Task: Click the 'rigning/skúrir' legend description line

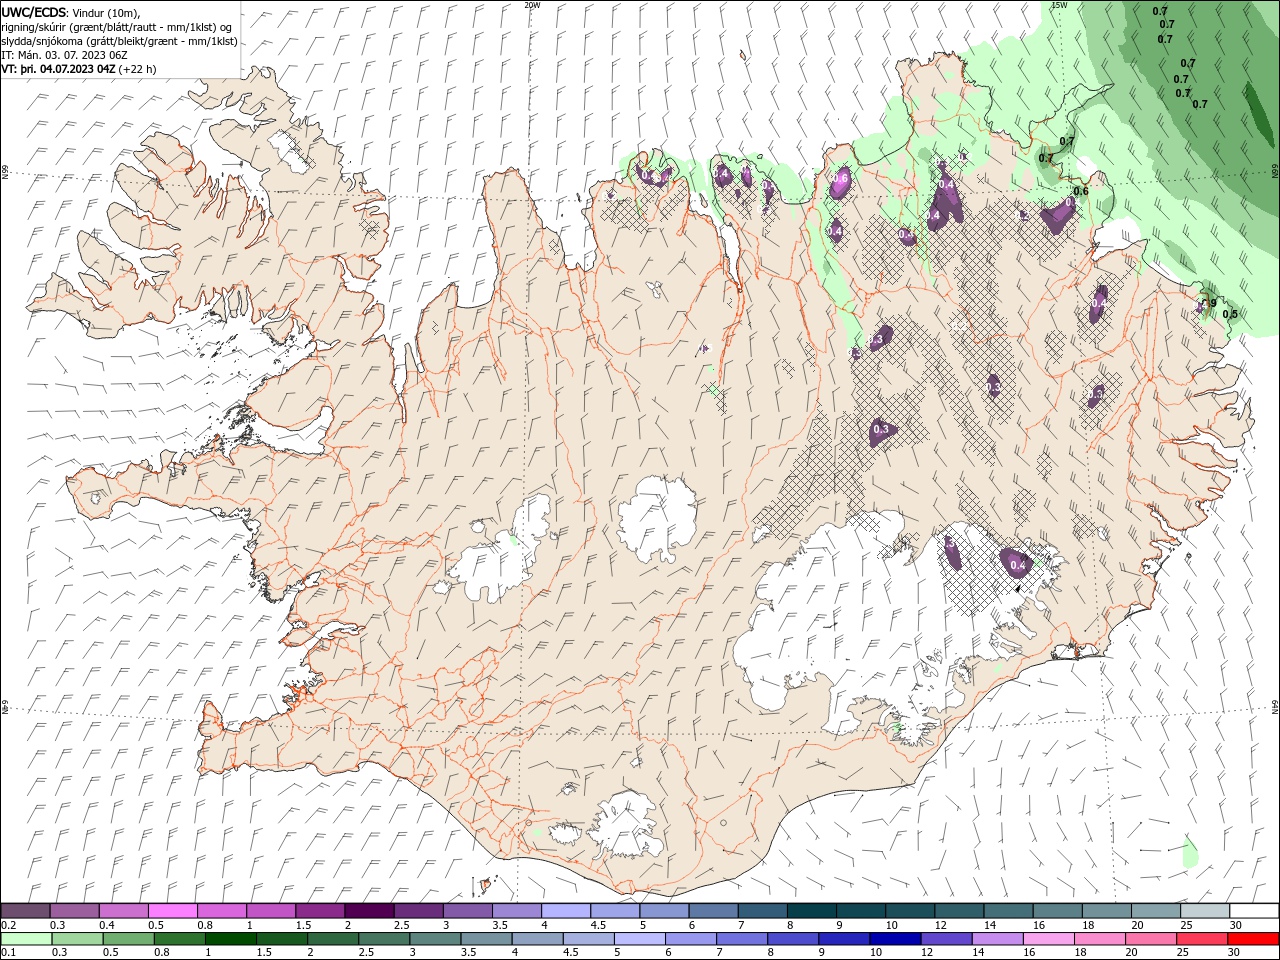Action: point(116,26)
